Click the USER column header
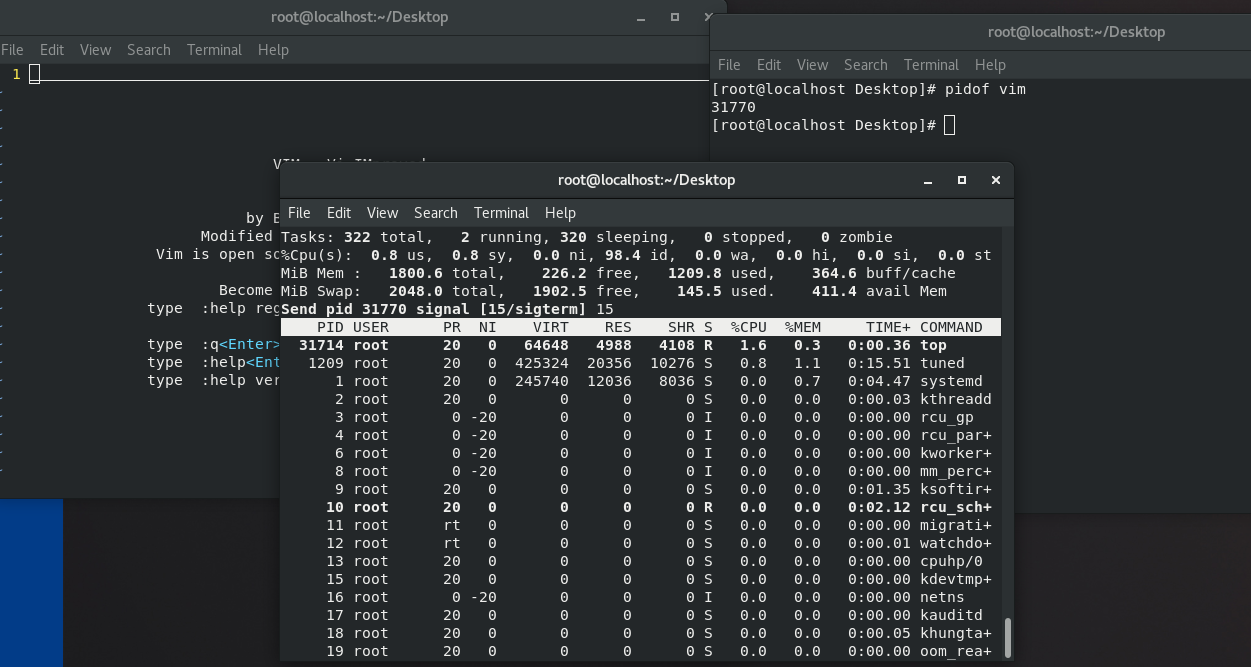The image size is (1251, 667). pyautogui.click(x=371, y=327)
